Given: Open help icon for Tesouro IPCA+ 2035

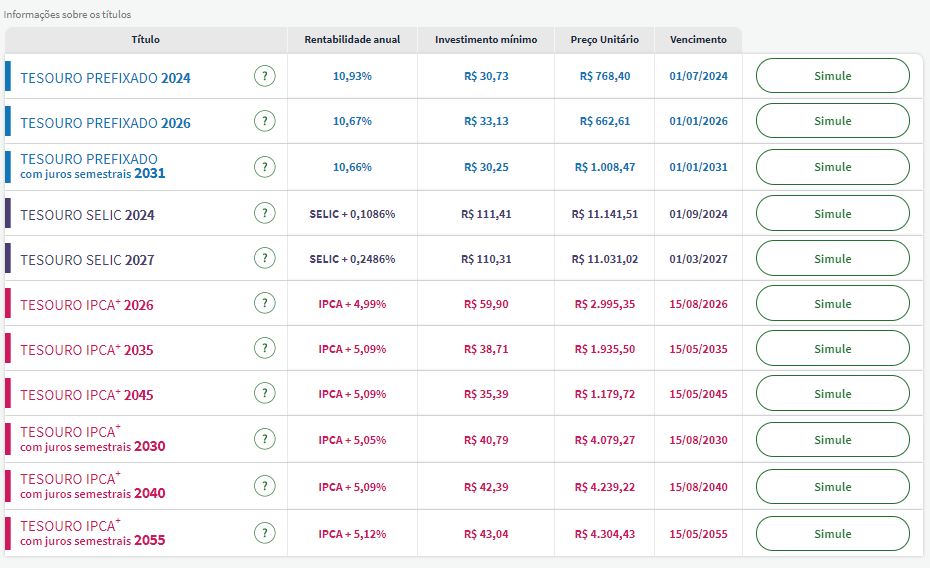Looking at the screenshot, I should (265, 348).
